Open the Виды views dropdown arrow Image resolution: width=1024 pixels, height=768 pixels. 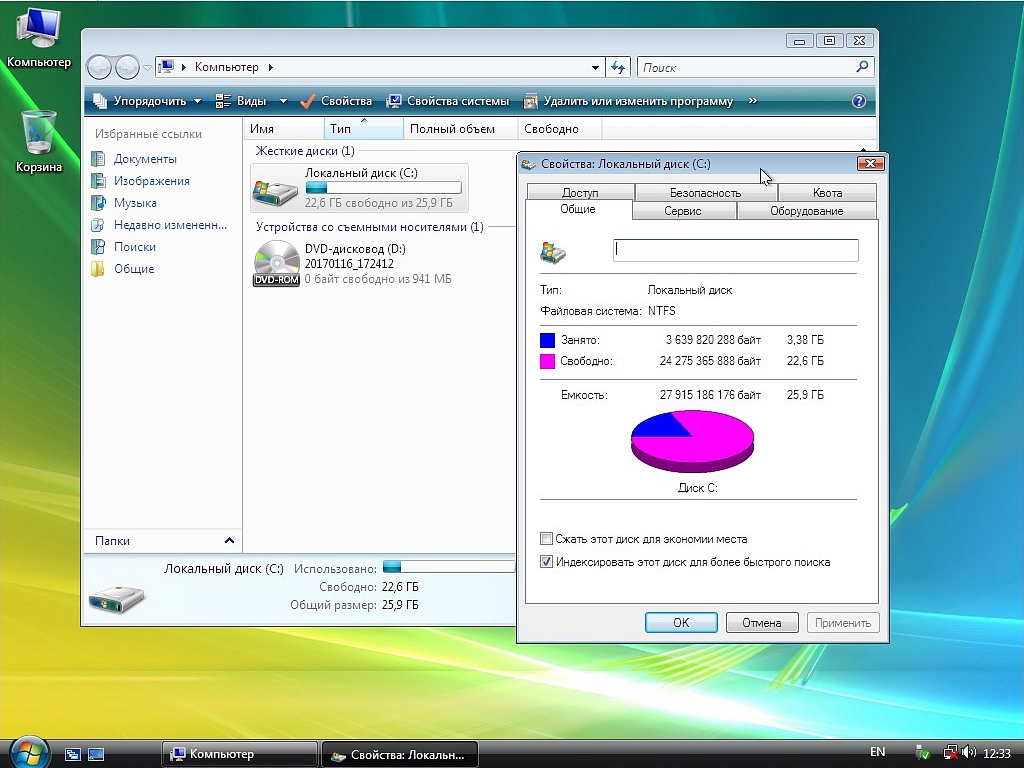click(x=283, y=101)
